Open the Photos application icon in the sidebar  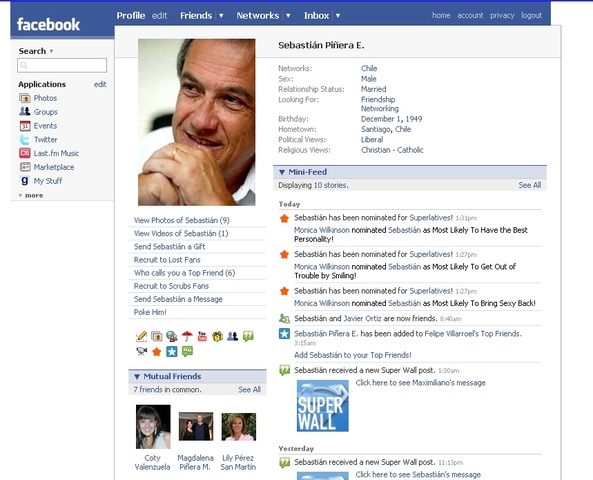[25, 98]
